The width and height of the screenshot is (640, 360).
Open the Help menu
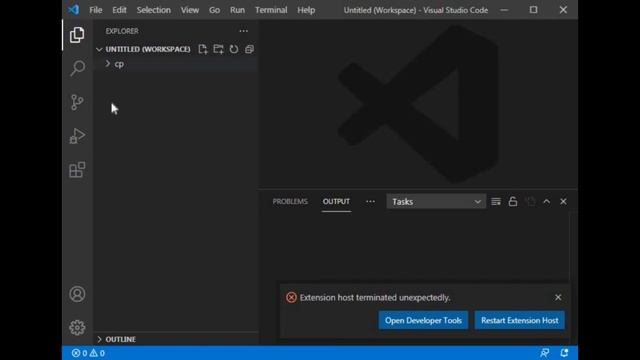(306, 10)
